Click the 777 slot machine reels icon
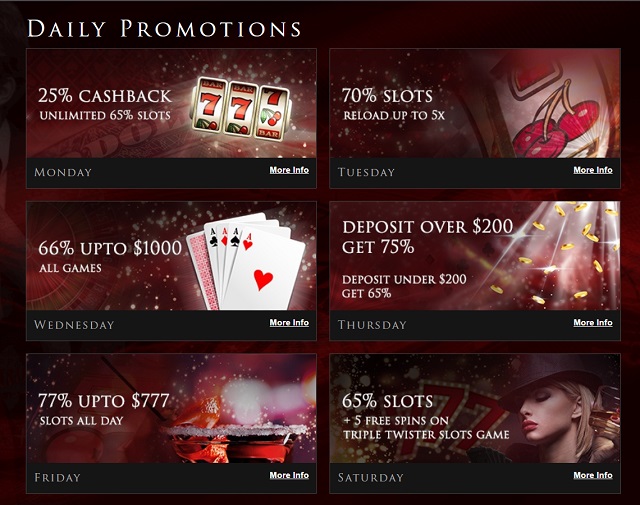 [241, 108]
